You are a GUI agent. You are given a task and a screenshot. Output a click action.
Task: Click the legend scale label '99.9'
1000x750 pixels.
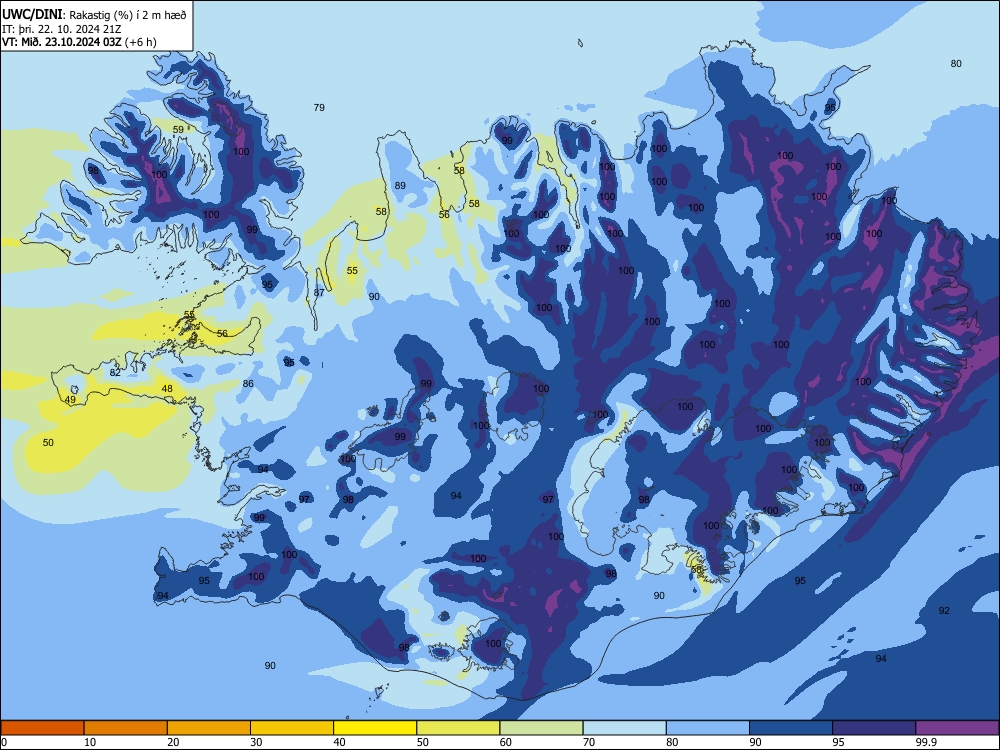pyautogui.click(x=926, y=742)
